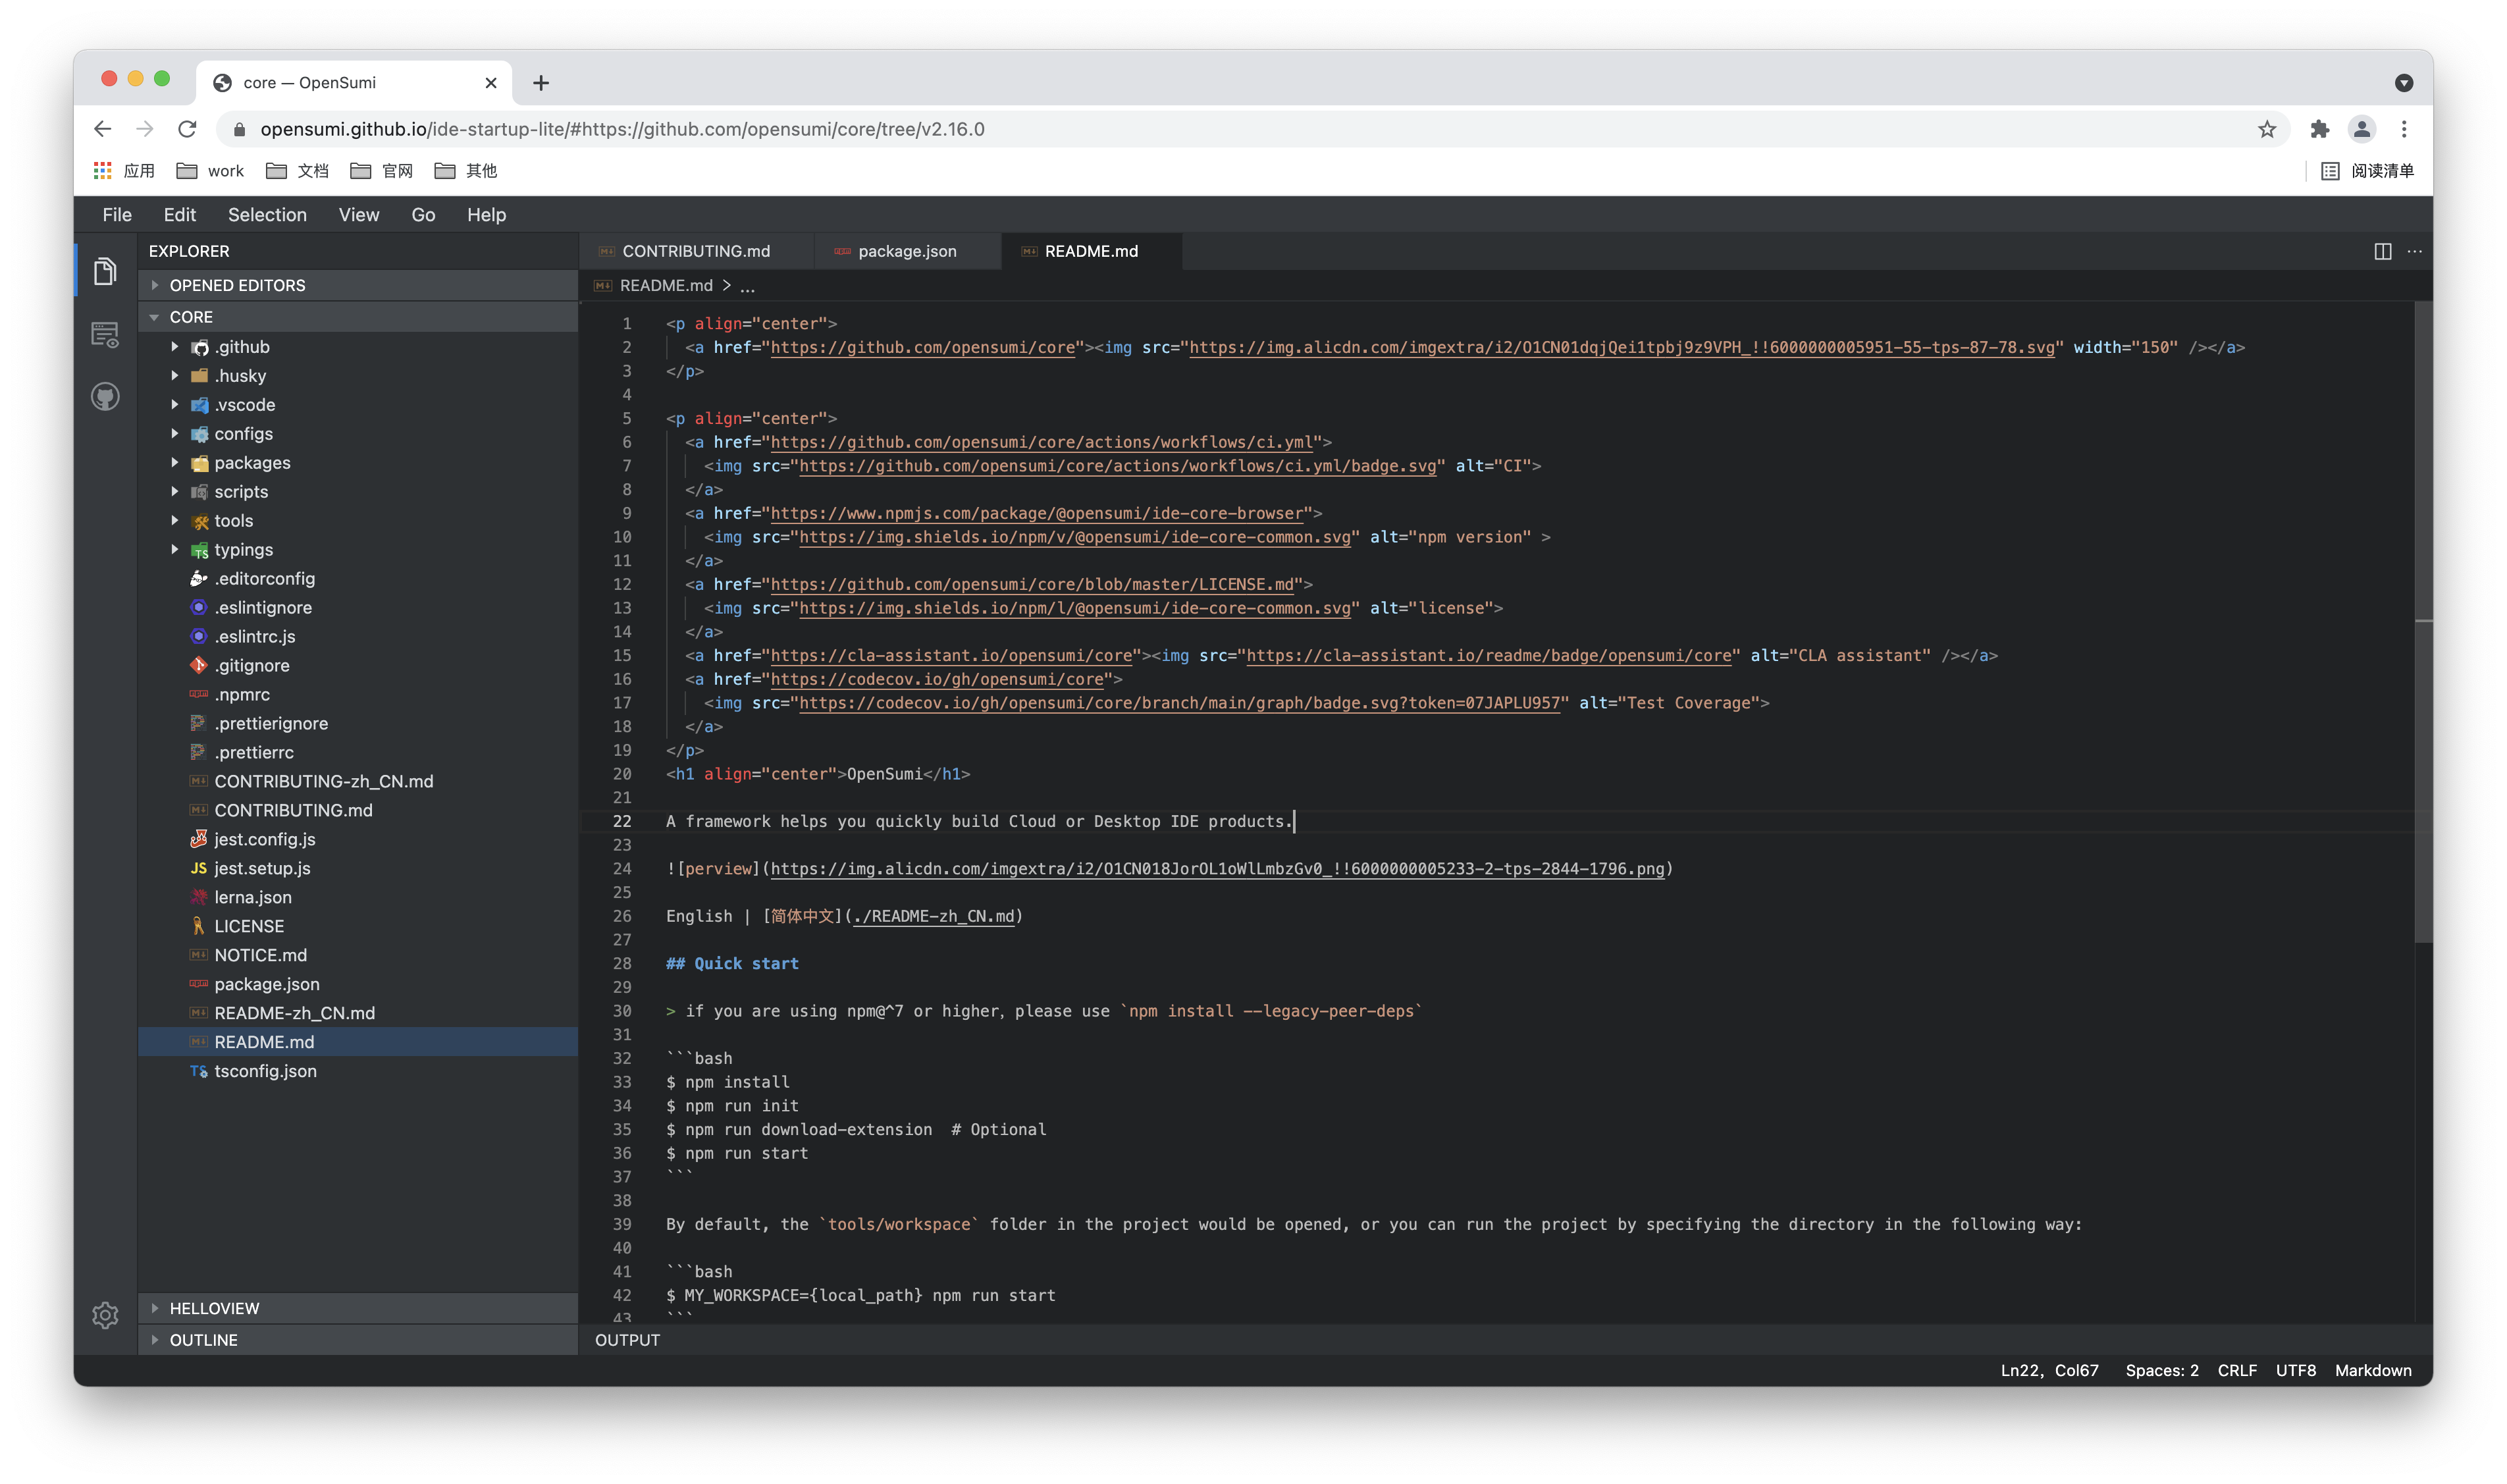Open the View menu
This screenshot has height=1484, width=2507.
tap(359, 215)
